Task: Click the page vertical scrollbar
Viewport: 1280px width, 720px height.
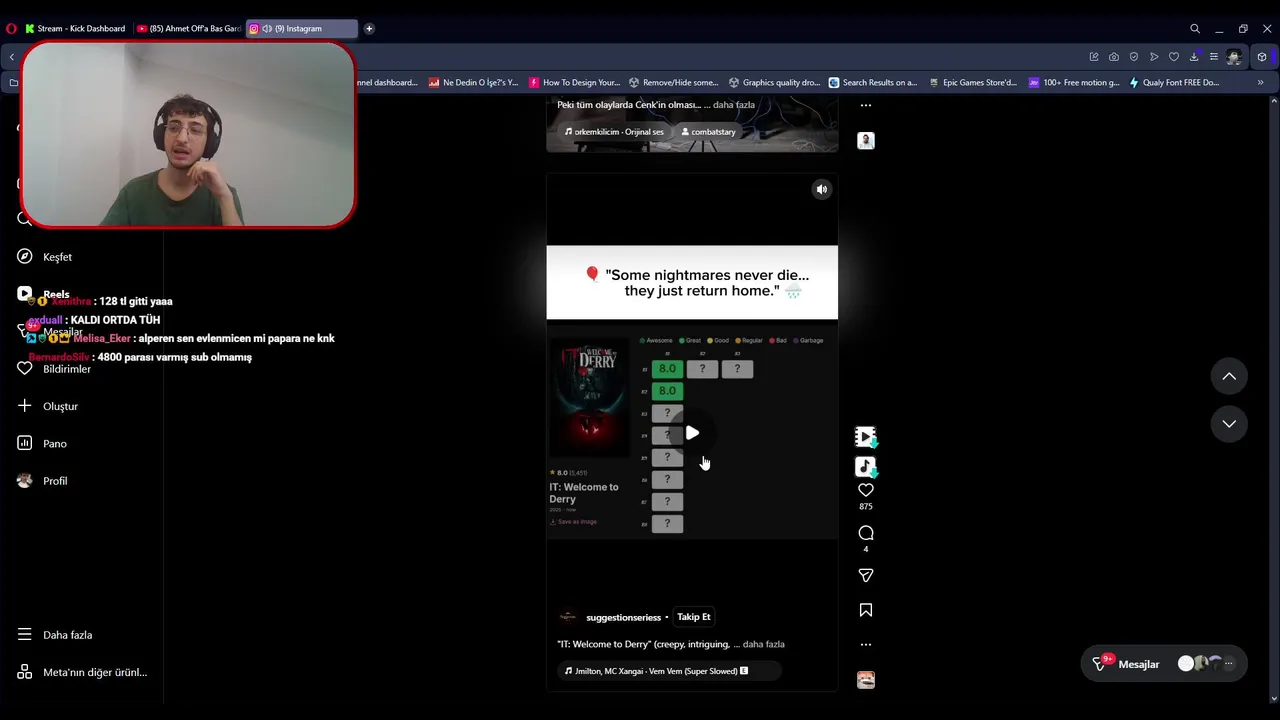Action: tap(1274, 400)
